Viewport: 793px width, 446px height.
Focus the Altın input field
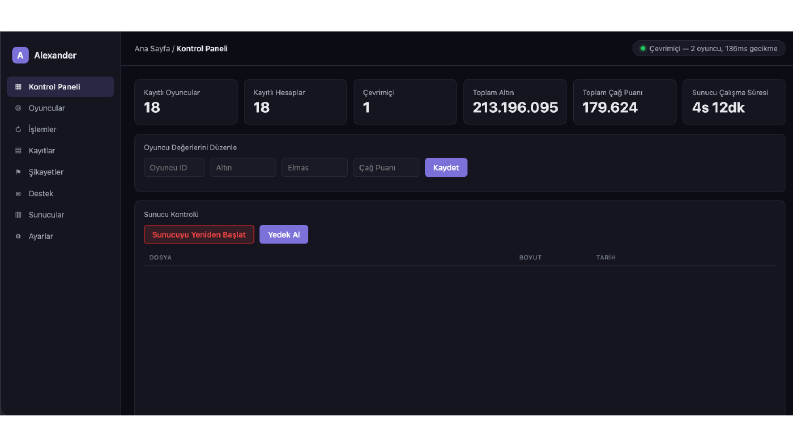[243, 167]
